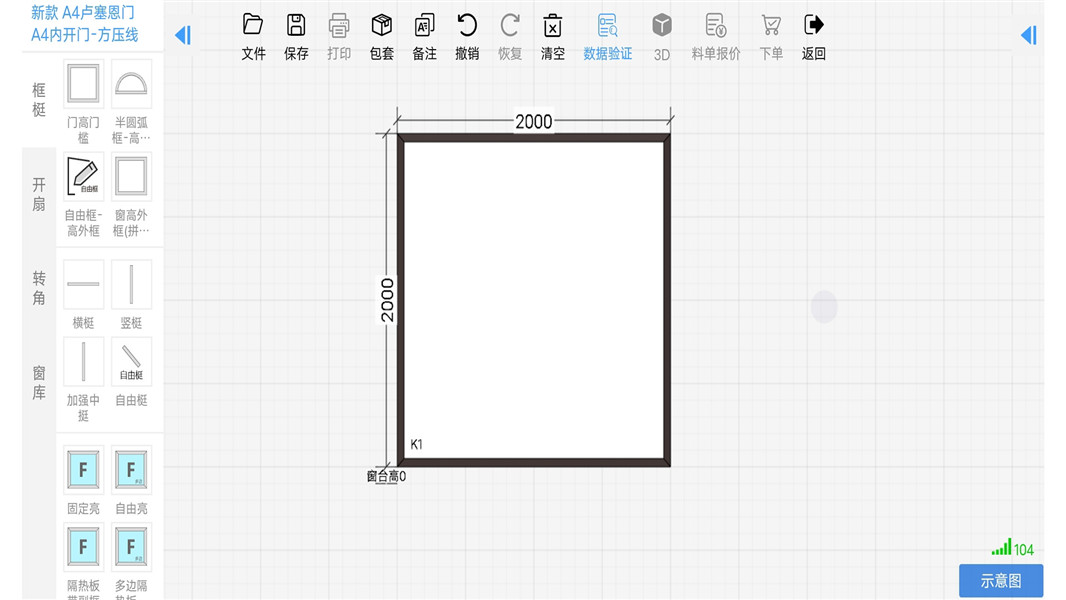Select the 固定亮 fixed glass component
This screenshot has height=600, width=1066.
coord(84,470)
